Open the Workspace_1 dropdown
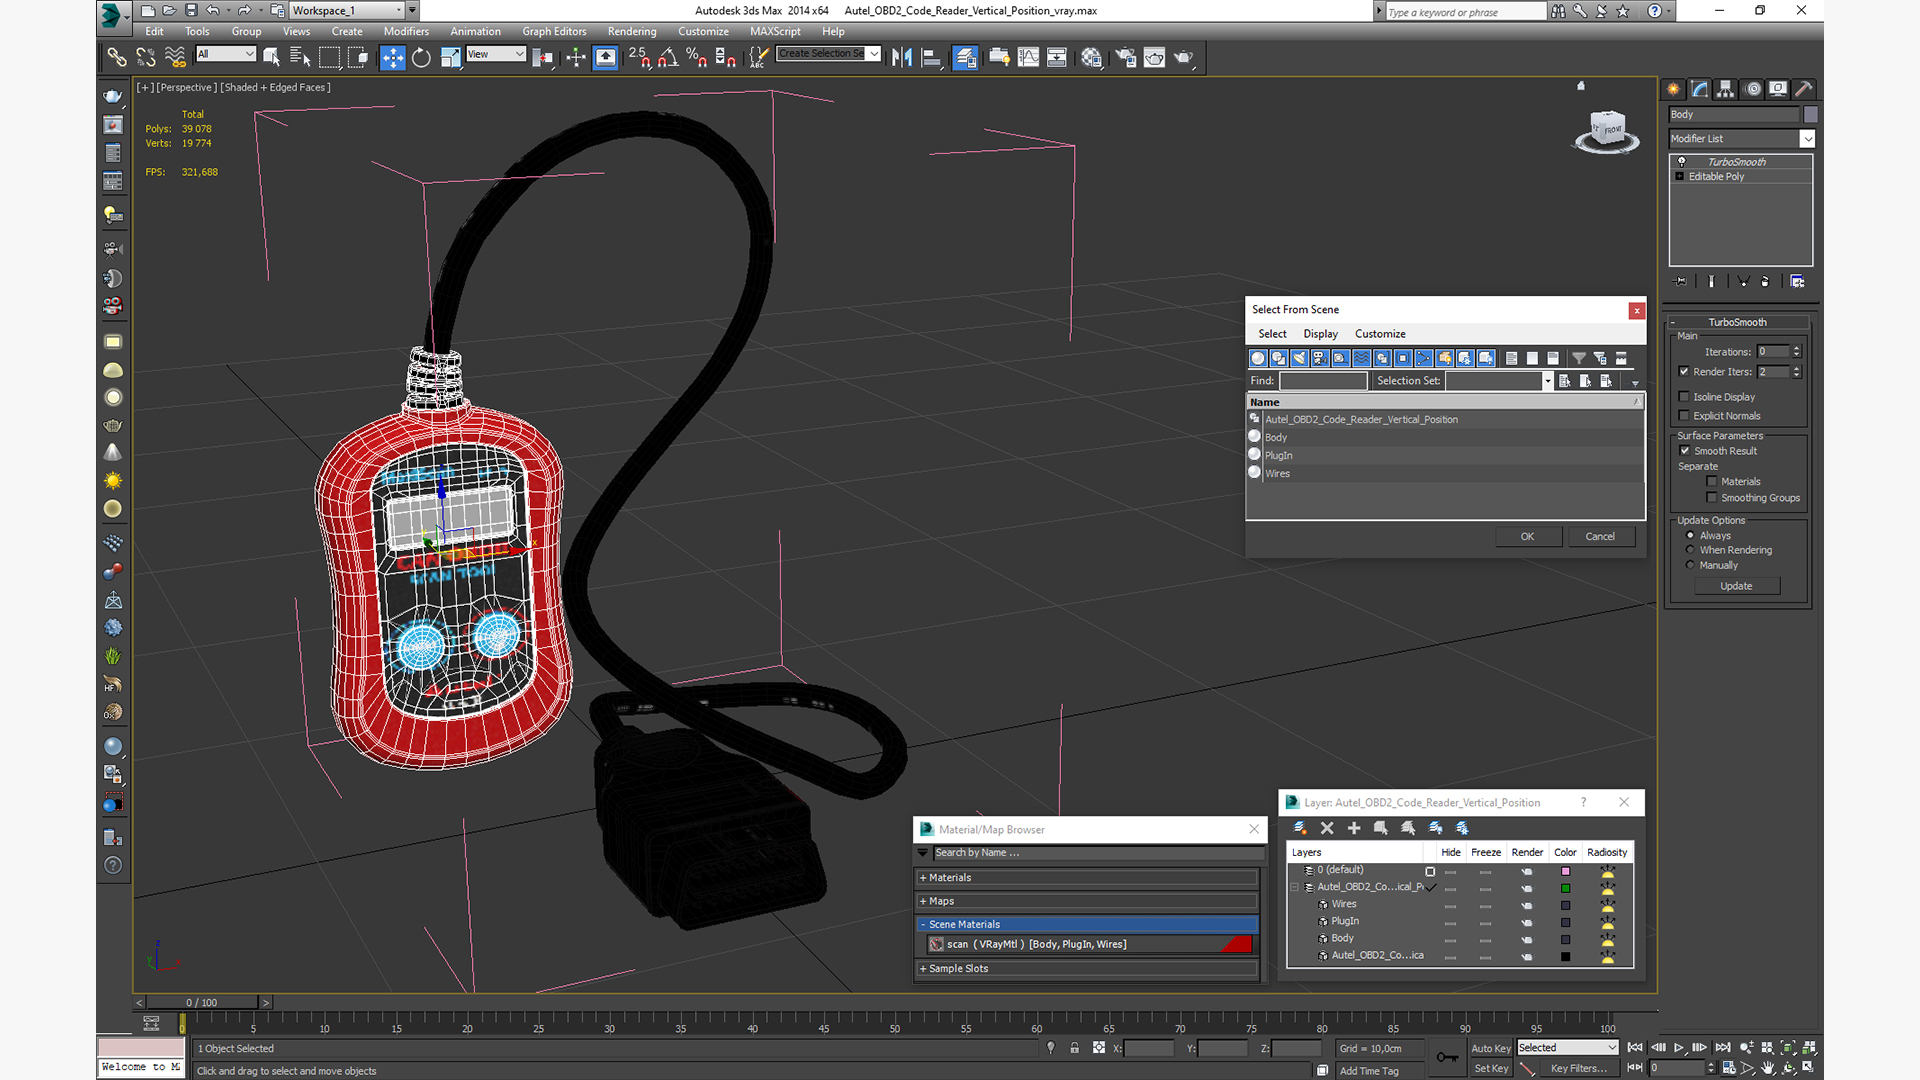This screenshot has height=1080, width=1920. click(x=346, y=11)
